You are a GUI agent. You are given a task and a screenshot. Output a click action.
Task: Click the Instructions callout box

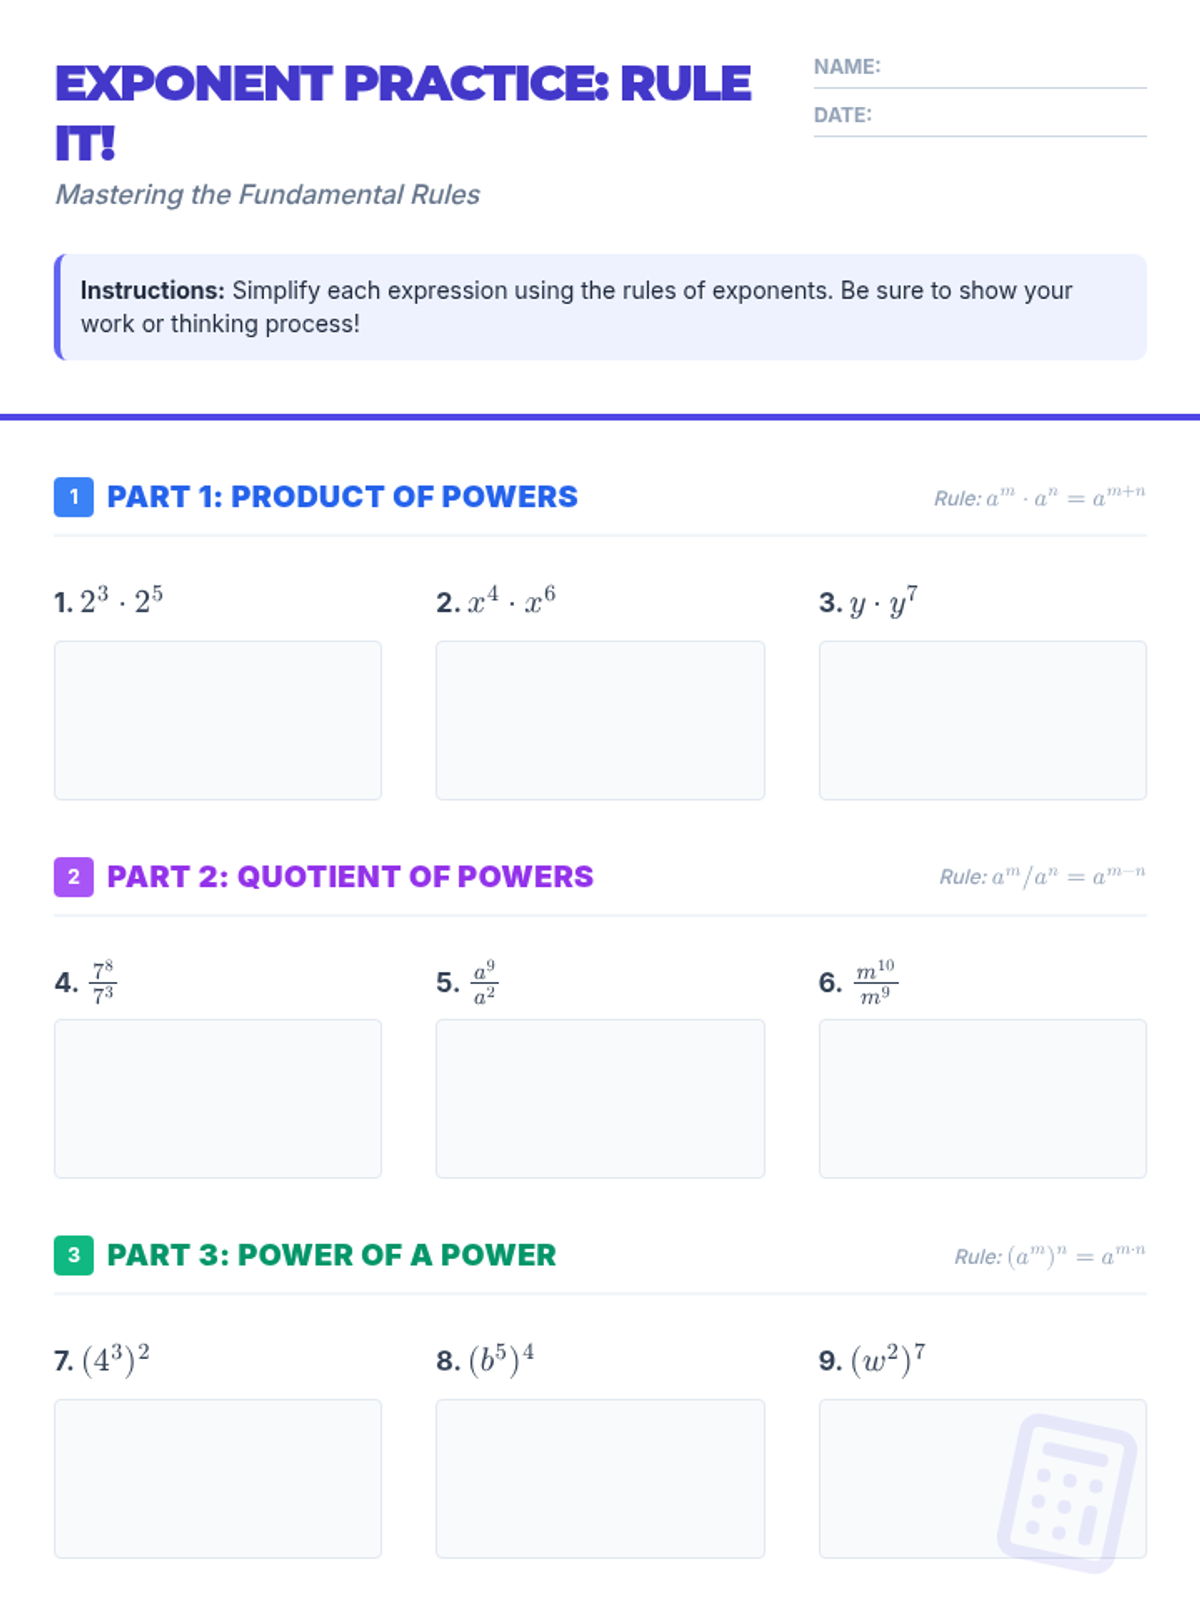[600, 307]
